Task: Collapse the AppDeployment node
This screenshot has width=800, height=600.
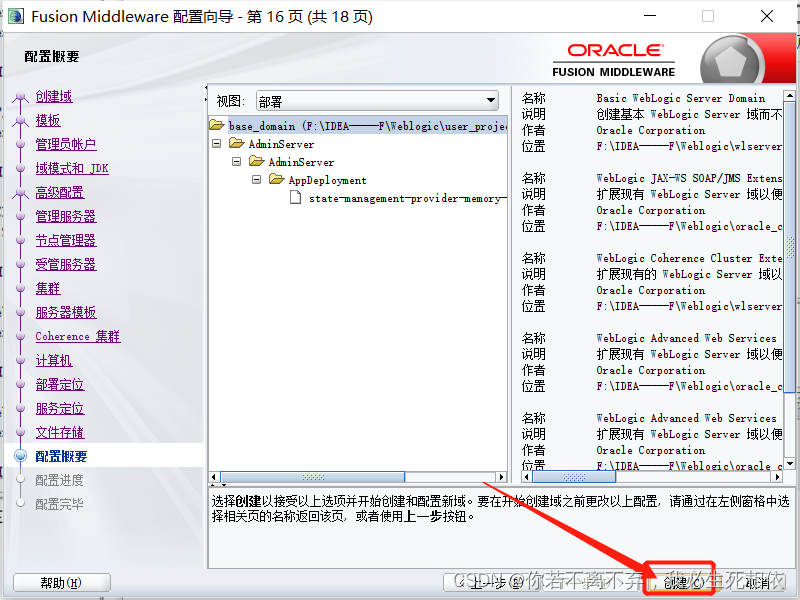Action: tap(257, 180)
